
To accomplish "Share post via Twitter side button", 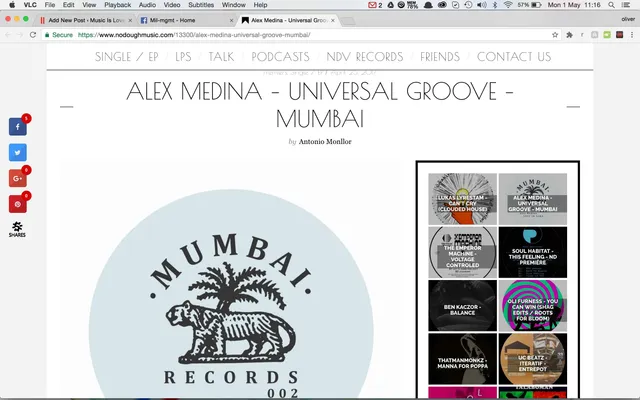I will (18, 153).
